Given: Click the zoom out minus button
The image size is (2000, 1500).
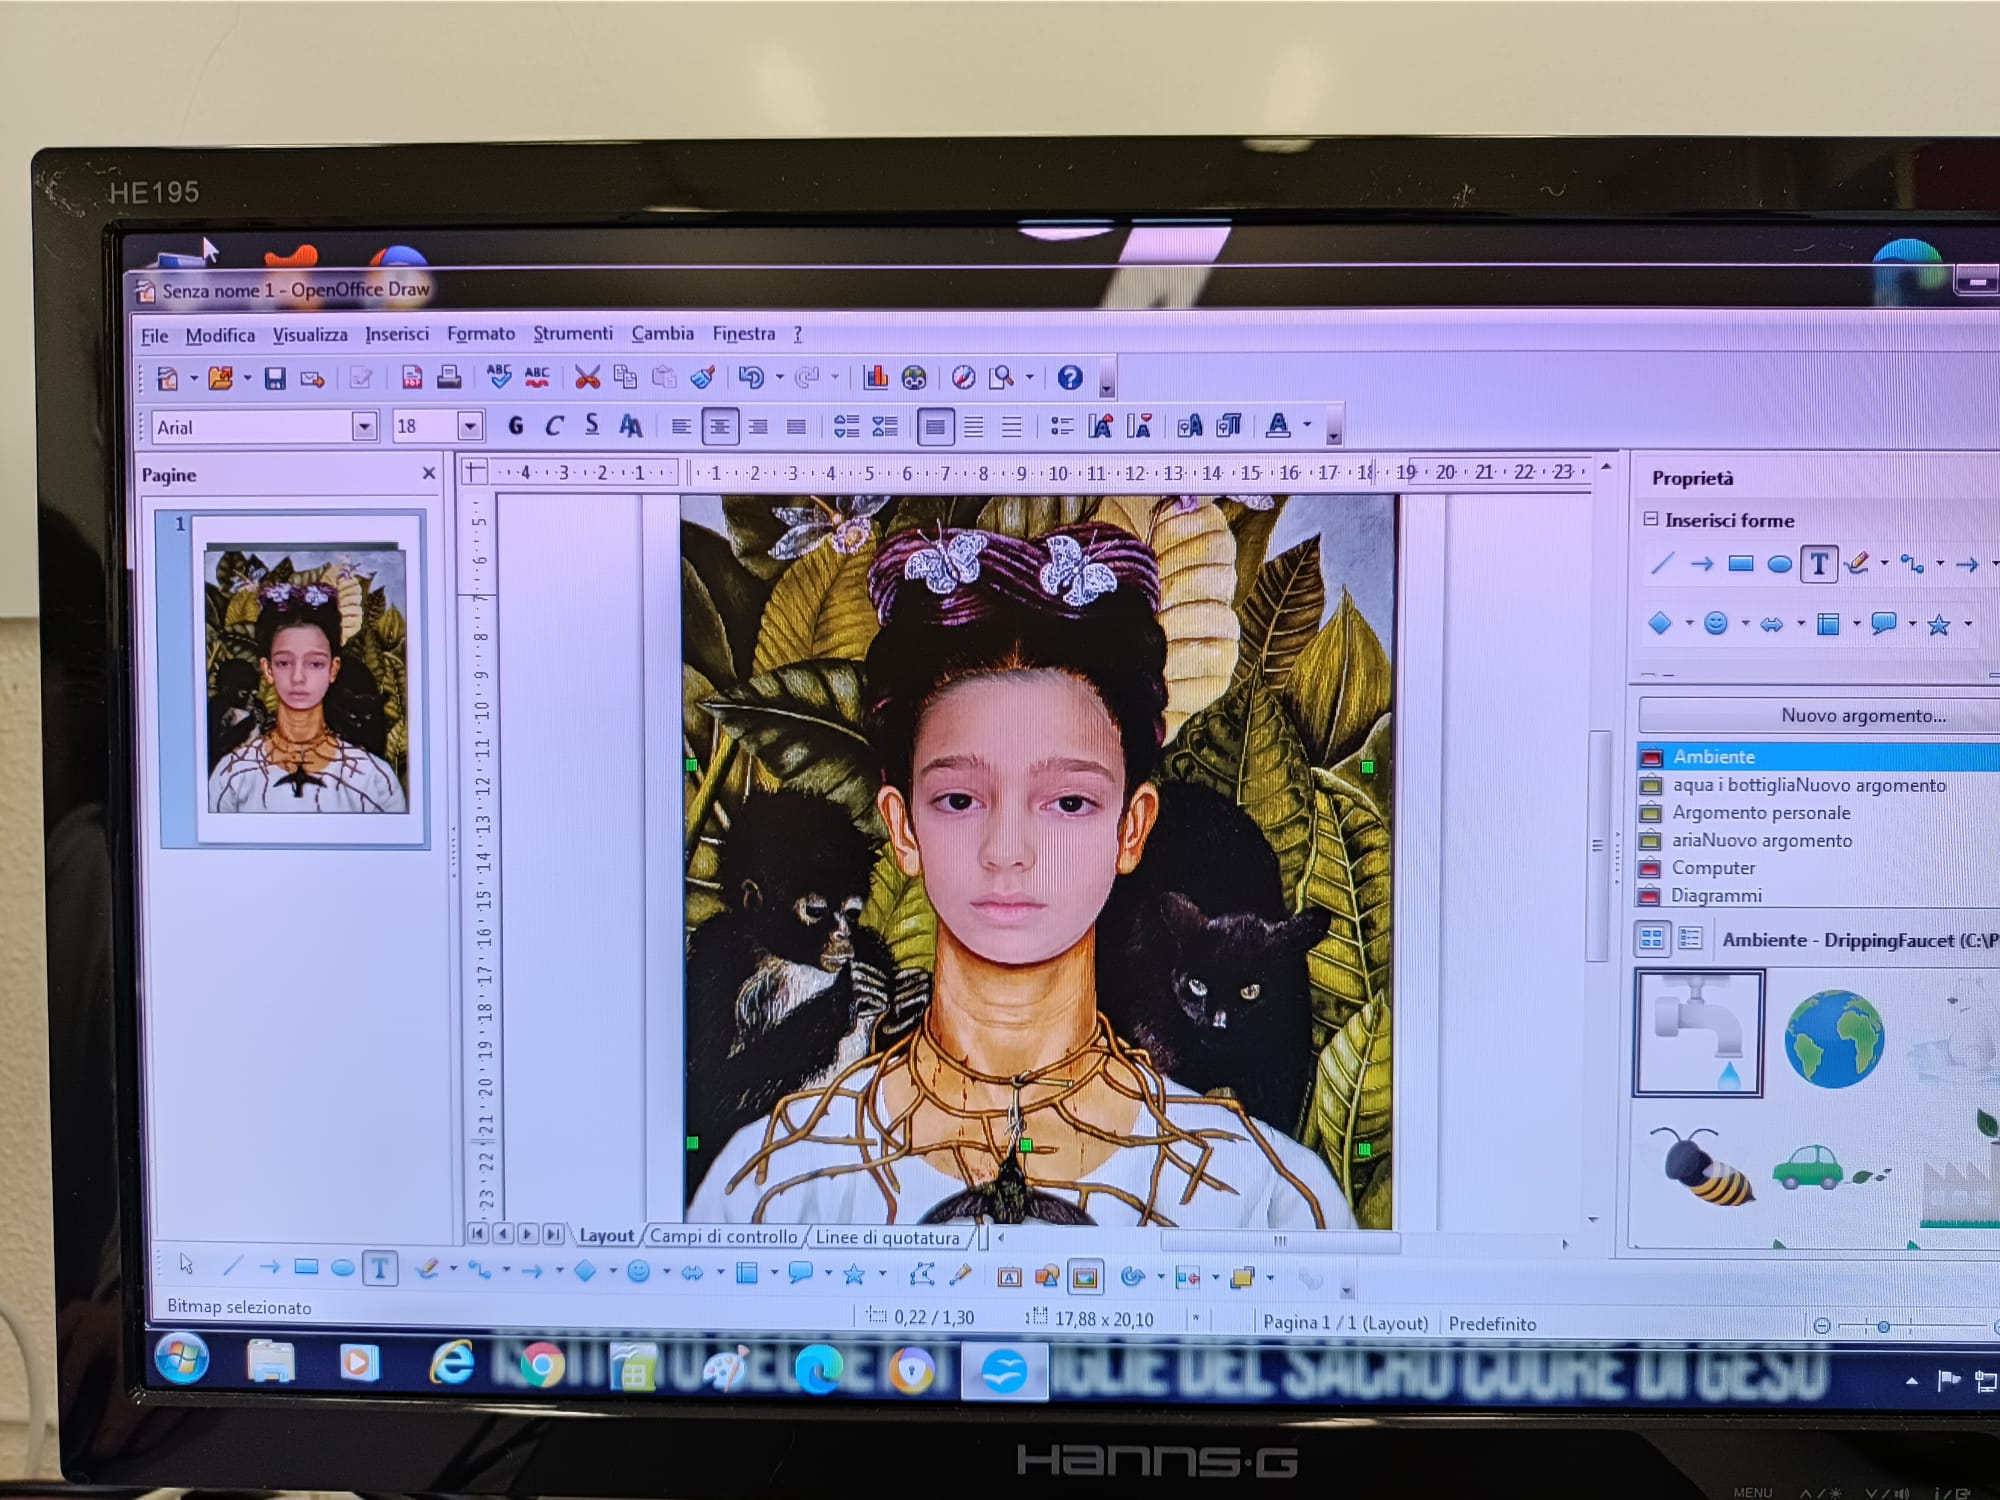Looking at the screenshot, I should coord(1822,1326).
